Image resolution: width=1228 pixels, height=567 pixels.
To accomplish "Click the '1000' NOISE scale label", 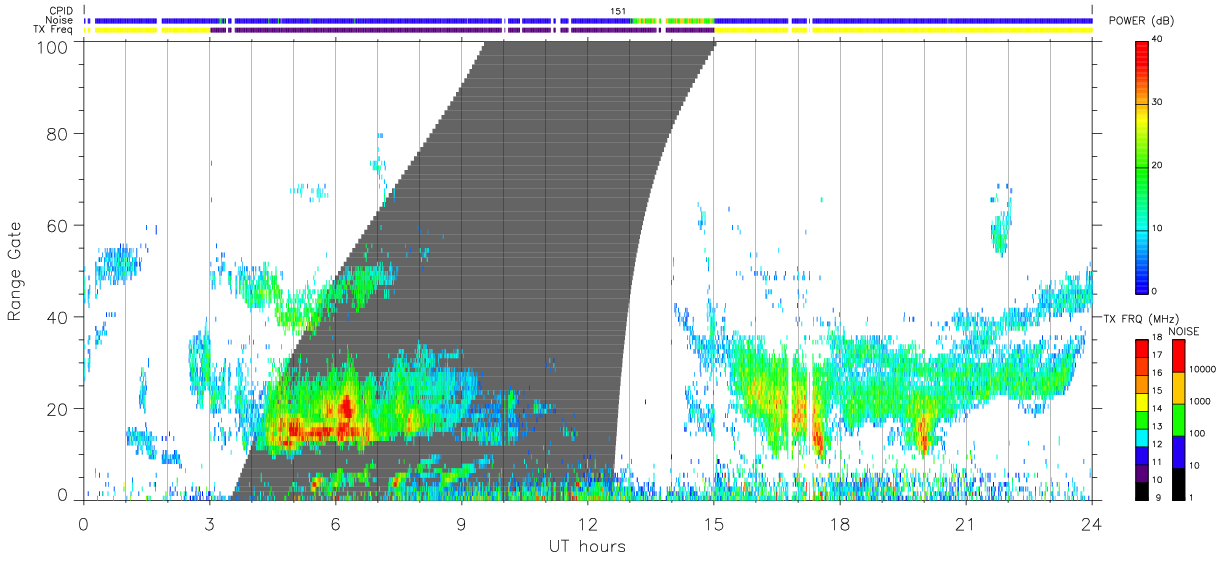I will (1198, 401).
